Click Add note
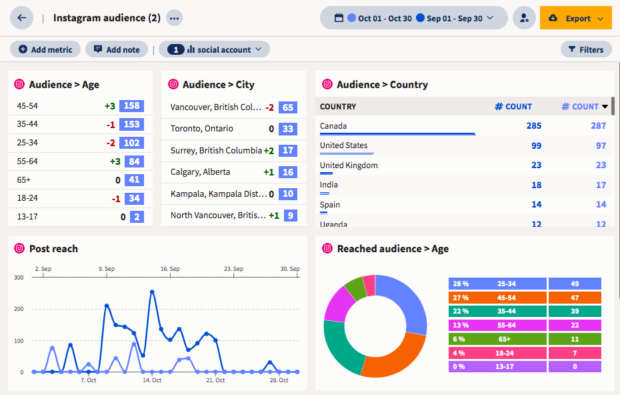This screenshot has width=620, height=395. point(117,49)
